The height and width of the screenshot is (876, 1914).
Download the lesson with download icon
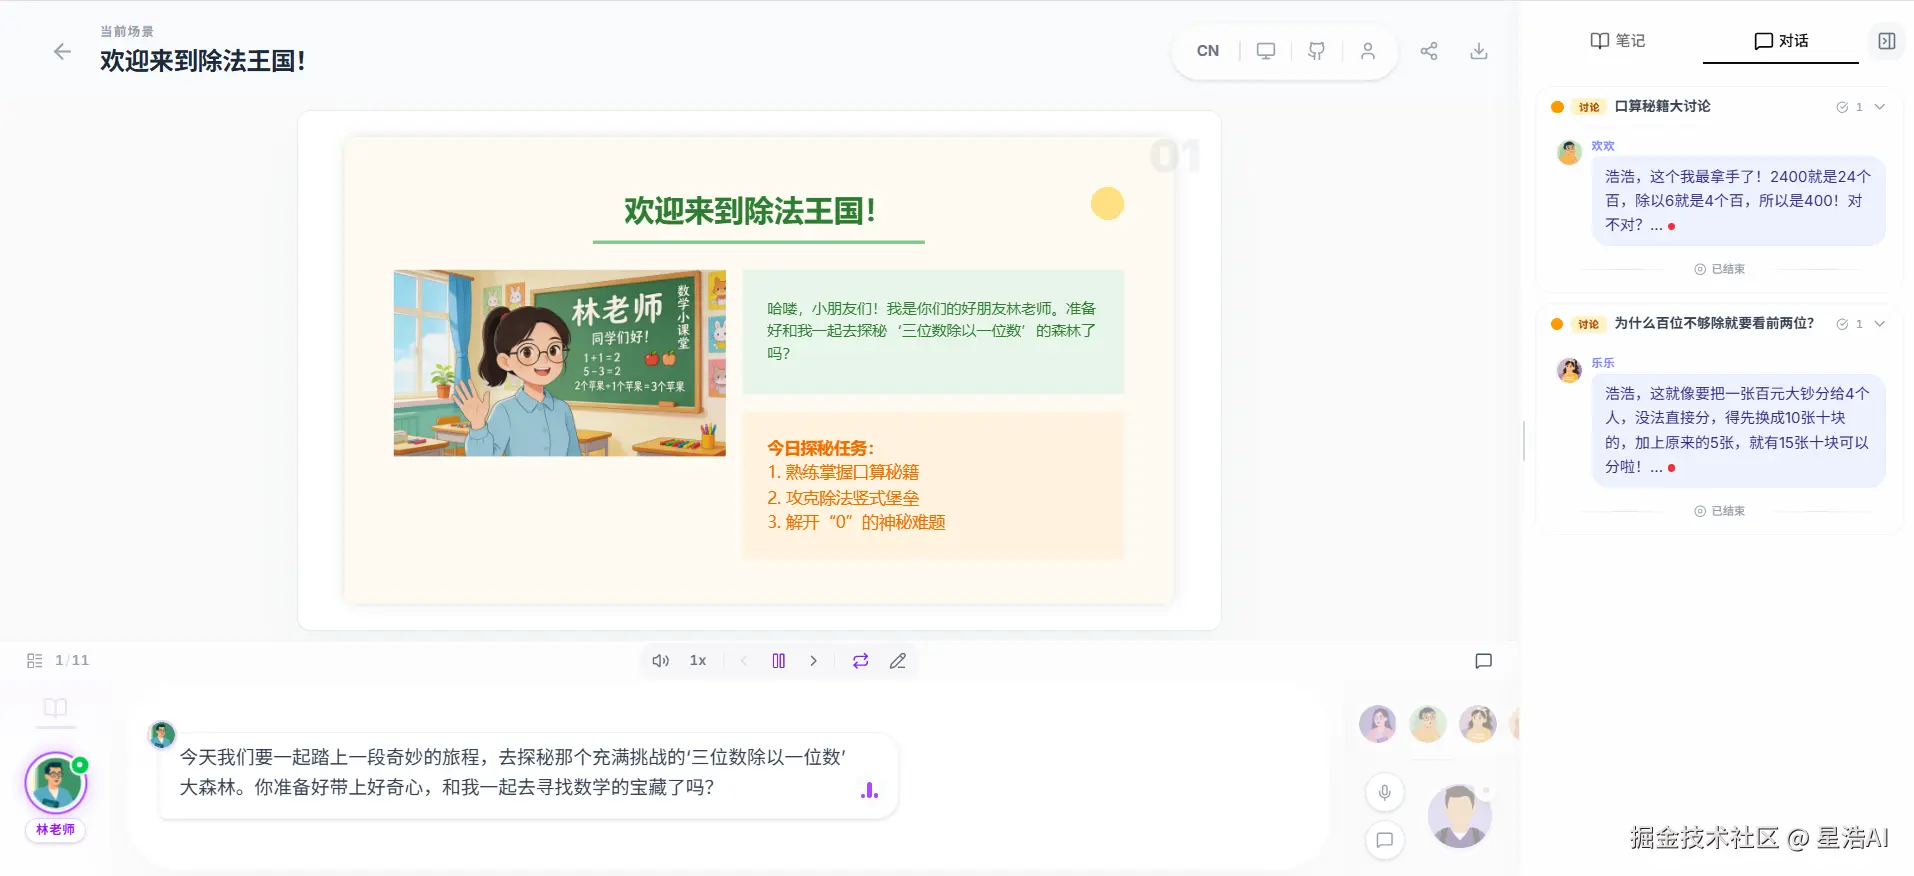(1478, 51)
